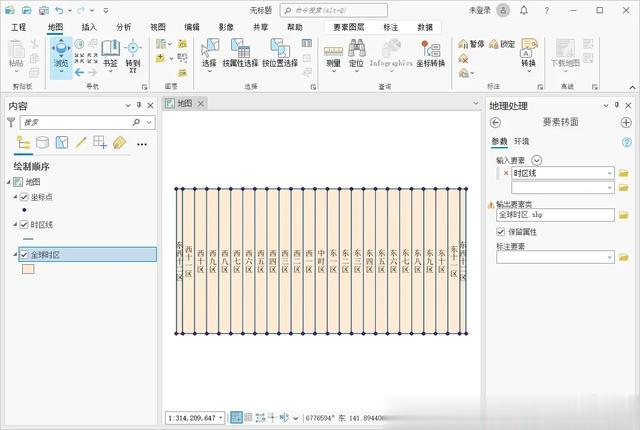
Task: Click the Contents filter funnel icon
Action: point(11,122)
